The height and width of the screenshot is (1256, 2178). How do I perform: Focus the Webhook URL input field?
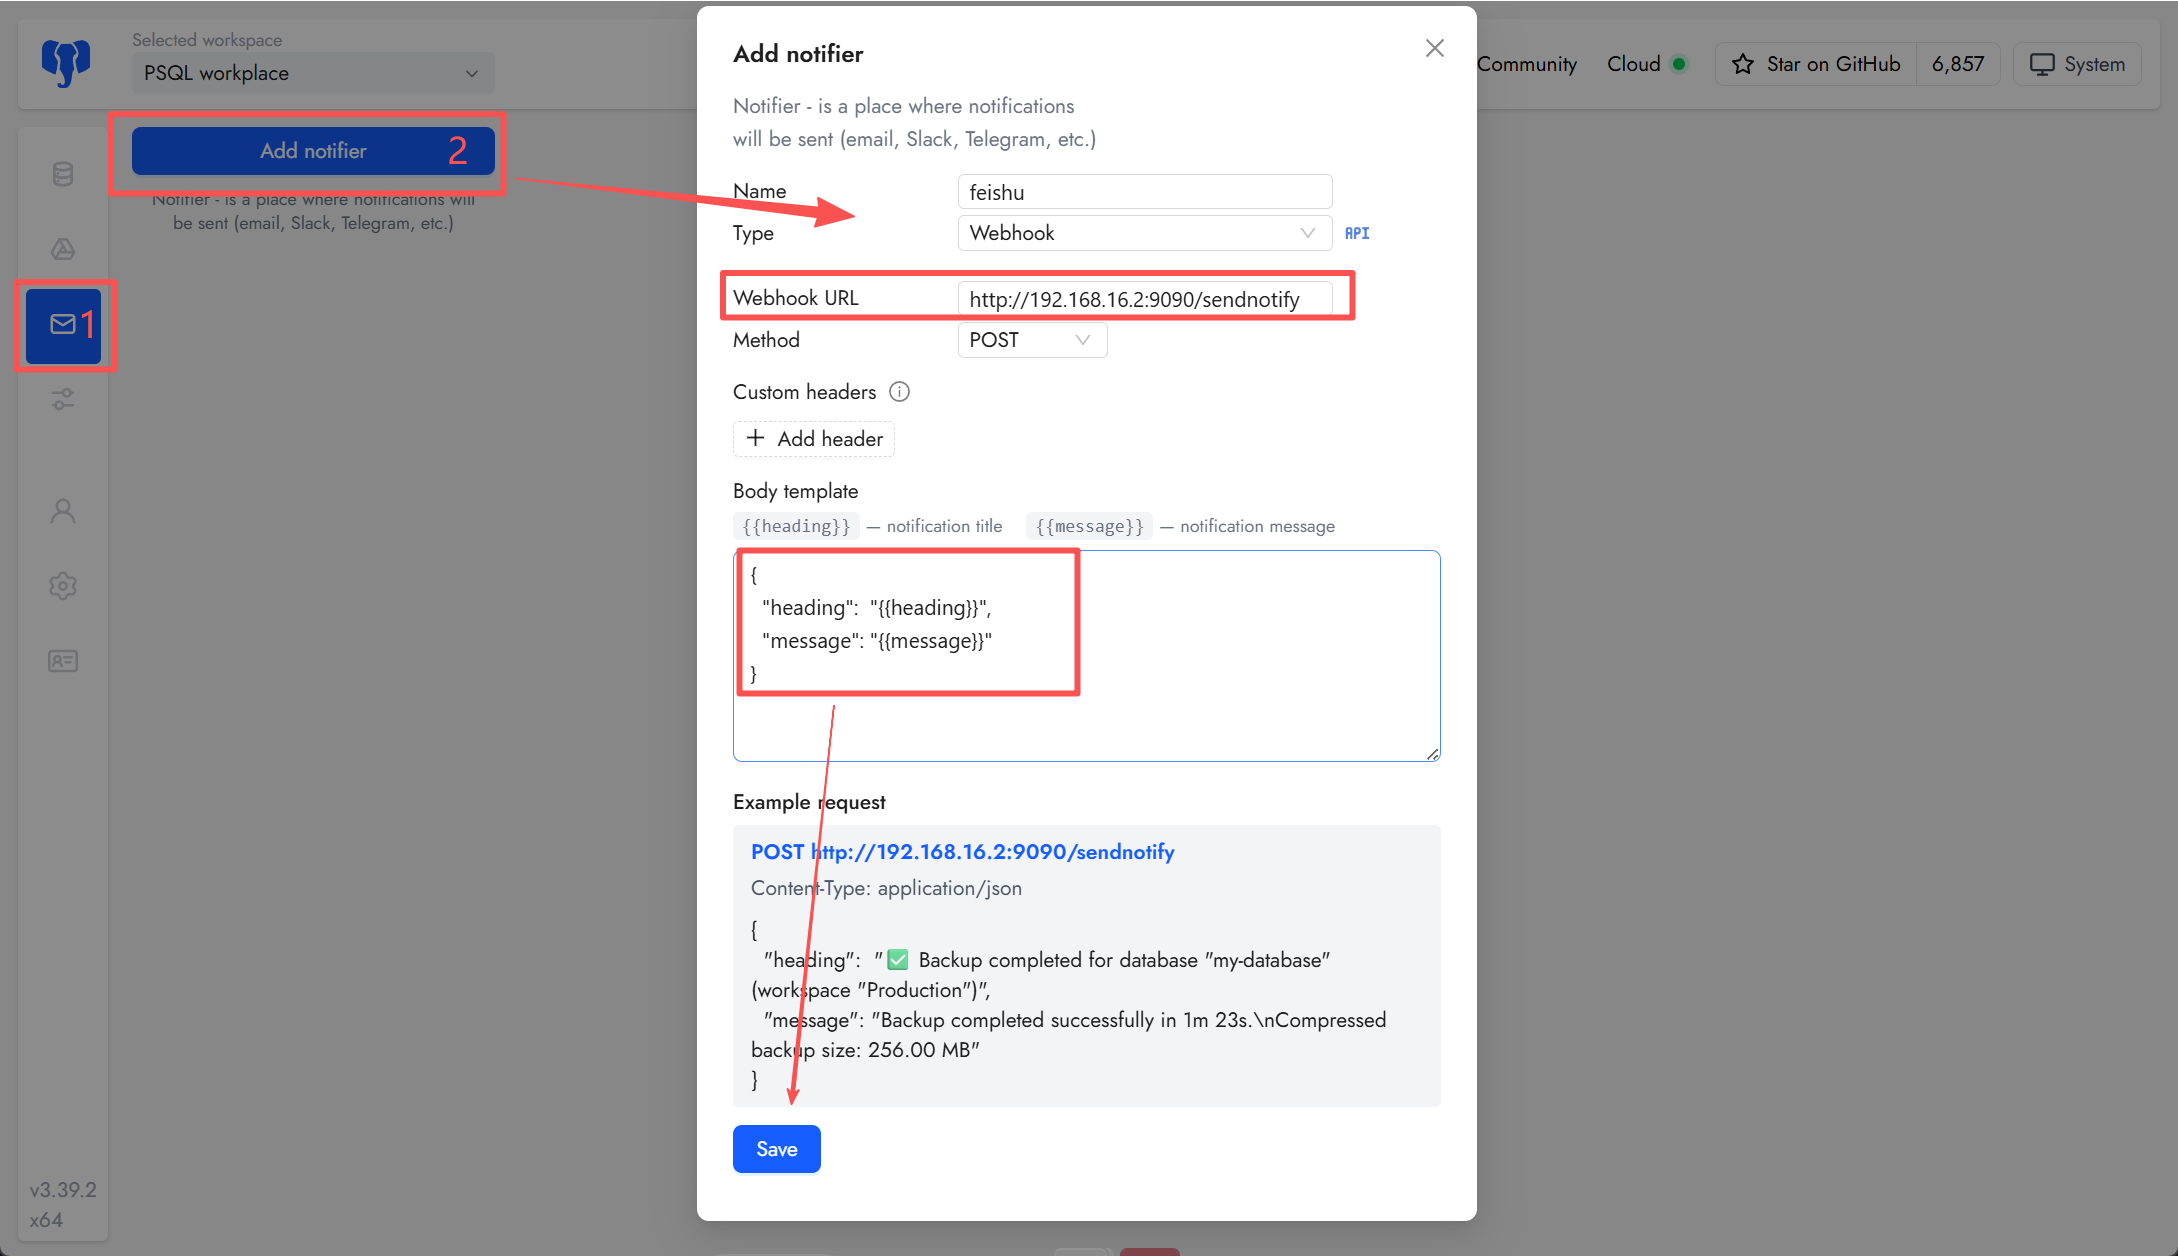pyautogui.click(x=1144, y=299)
